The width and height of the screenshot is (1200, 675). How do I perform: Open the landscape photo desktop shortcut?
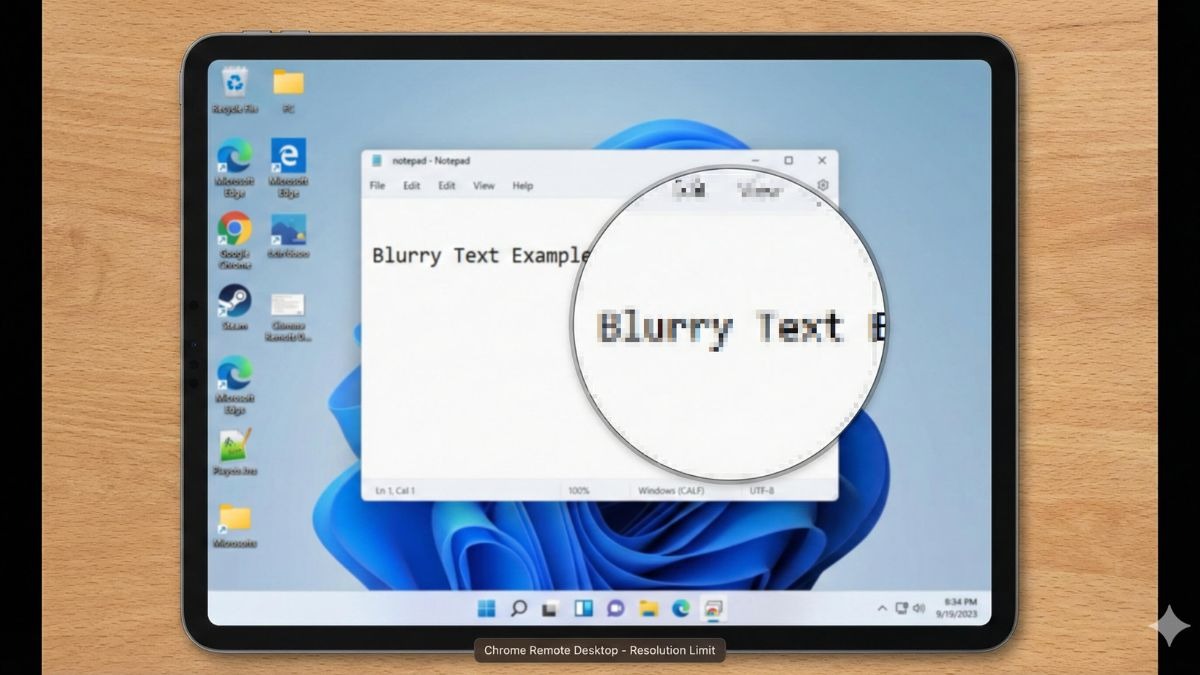click(288, 229)
